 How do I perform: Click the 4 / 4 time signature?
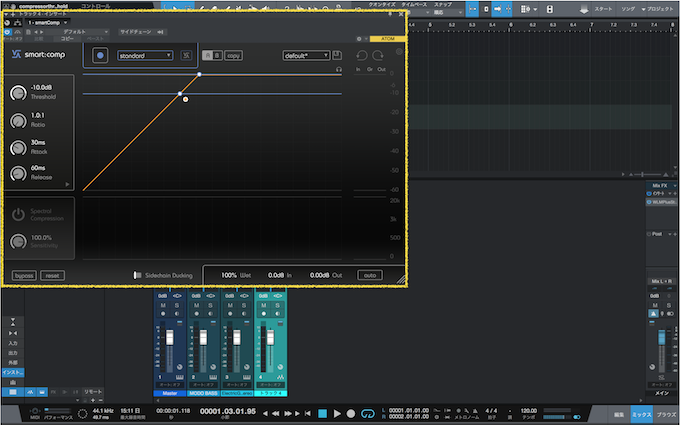click(x=491, y=411)
